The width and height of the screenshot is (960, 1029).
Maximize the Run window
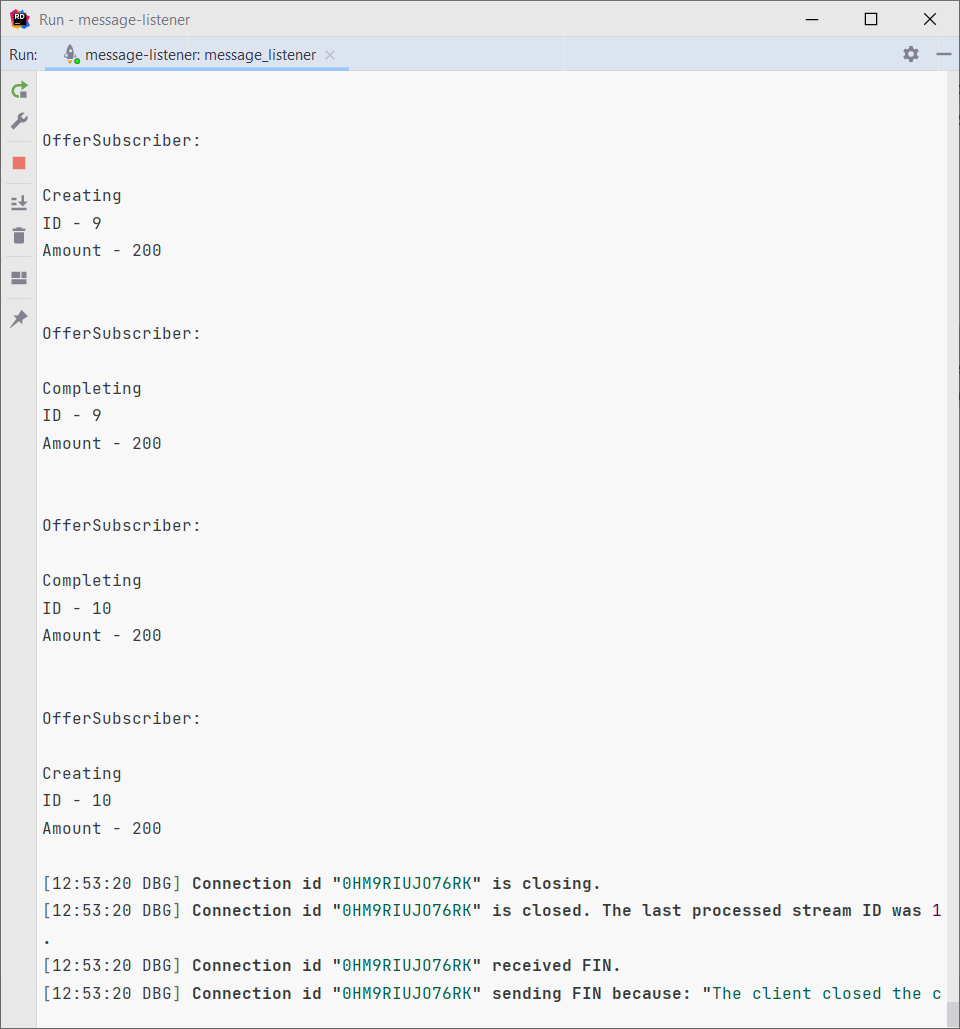tap(870, 18)
